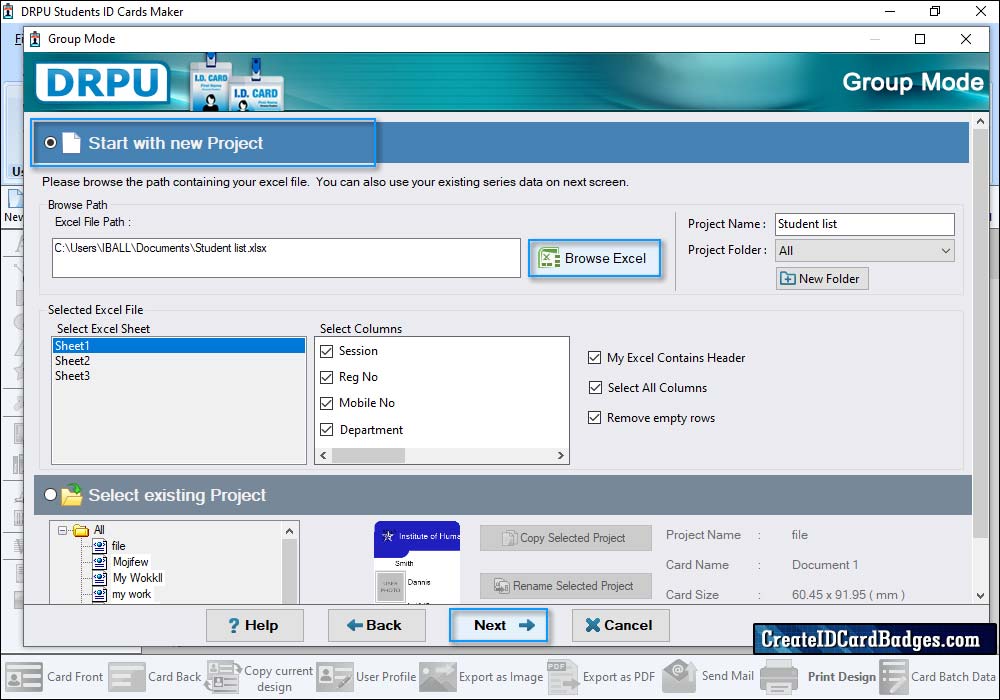Screen dimensions: 1000x700
Task: Open the Project Folder dropdown
Action: (x=864, y=251)
